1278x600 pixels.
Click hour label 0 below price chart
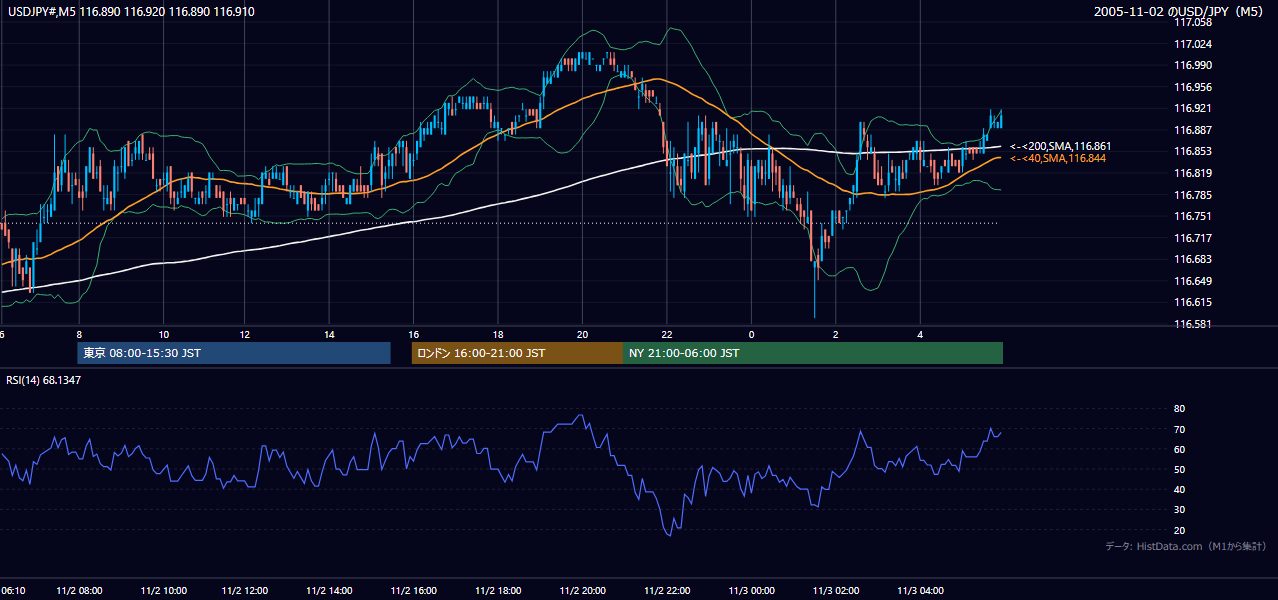pos(751,334)
